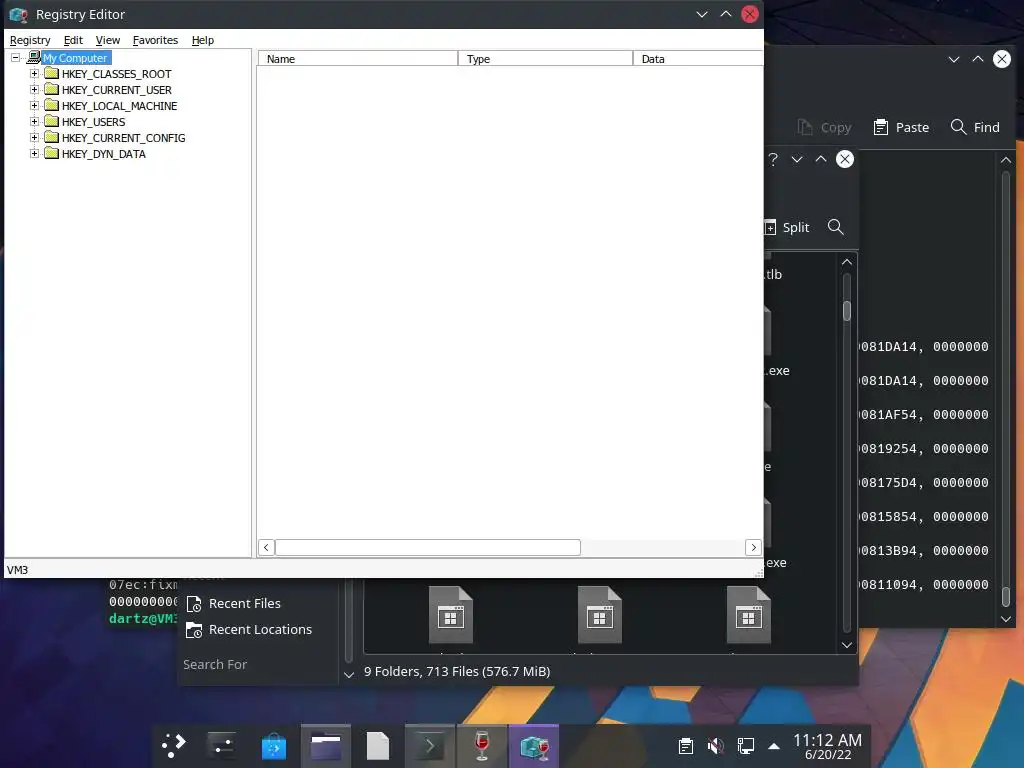Image resolution: width=1024 pixels, height=768 pixels.
Task: Click the file manager vertical scrollbar down arrow
Action: pyautogui.click(x=847, y=645)
